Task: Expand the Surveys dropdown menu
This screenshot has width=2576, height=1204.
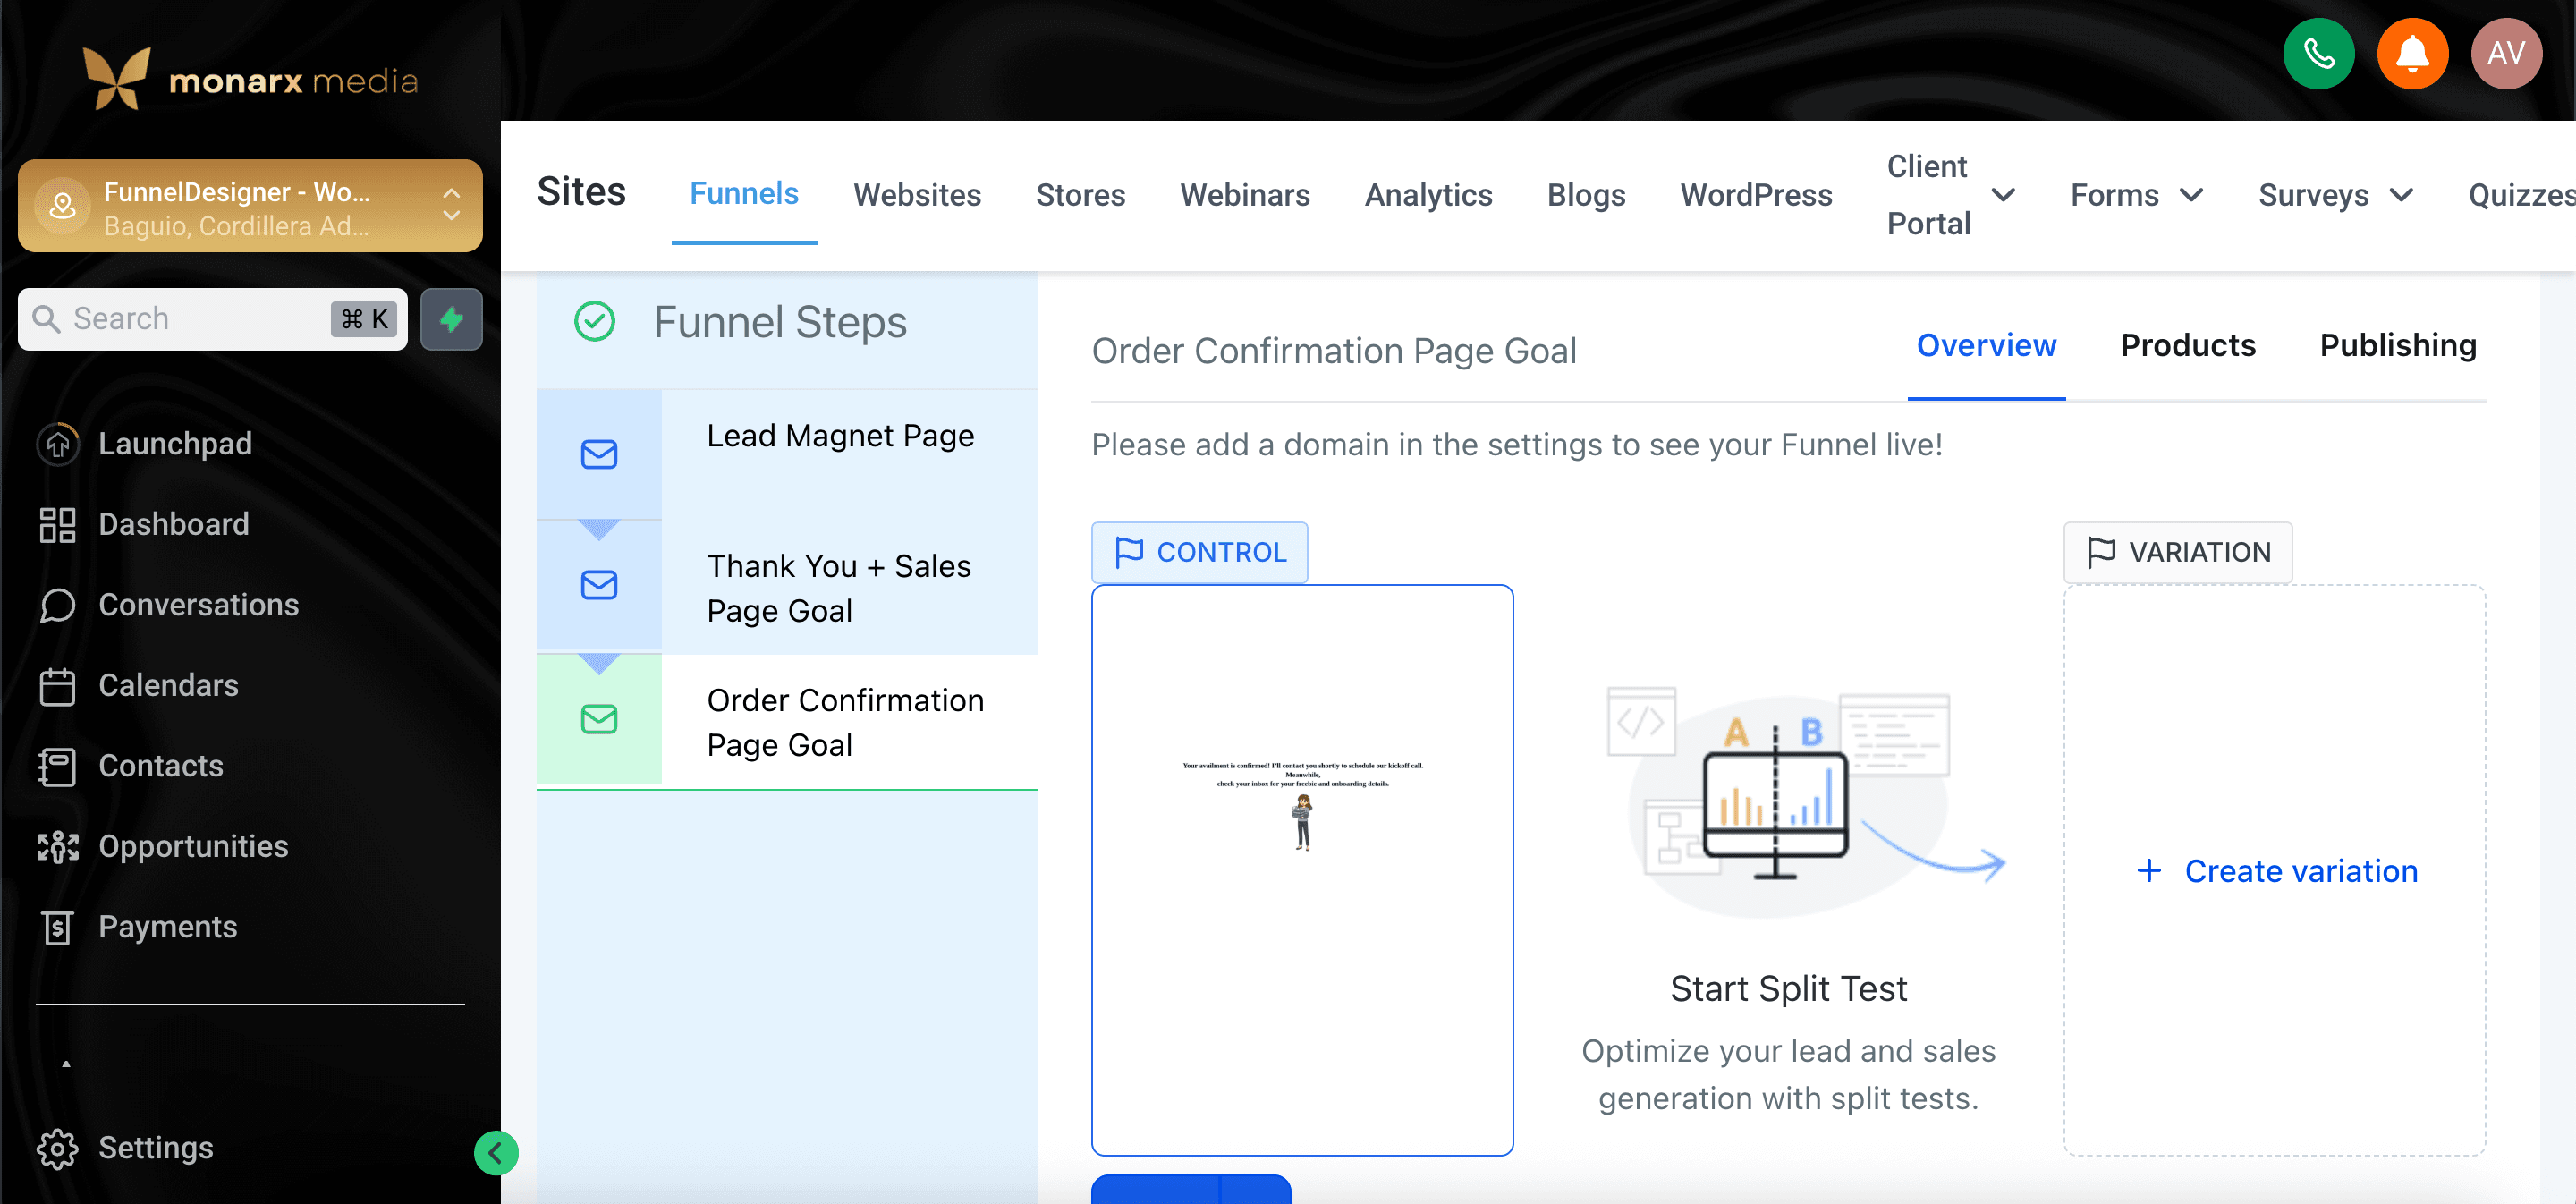Action: [2400, 195]
